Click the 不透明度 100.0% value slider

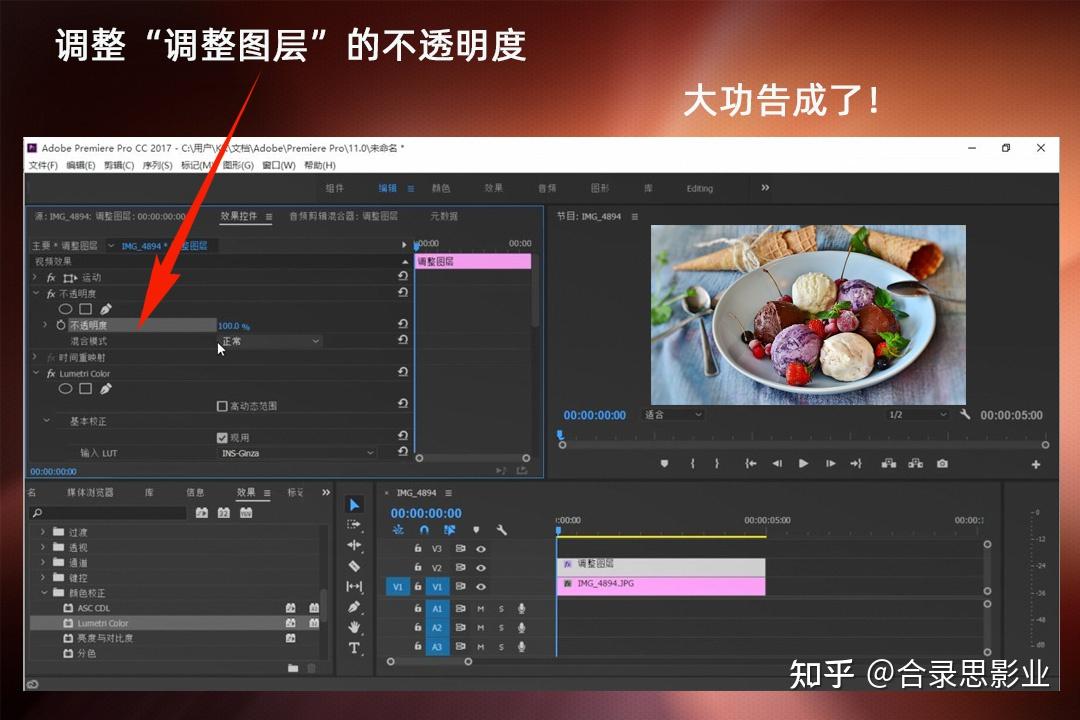(231, 324)
